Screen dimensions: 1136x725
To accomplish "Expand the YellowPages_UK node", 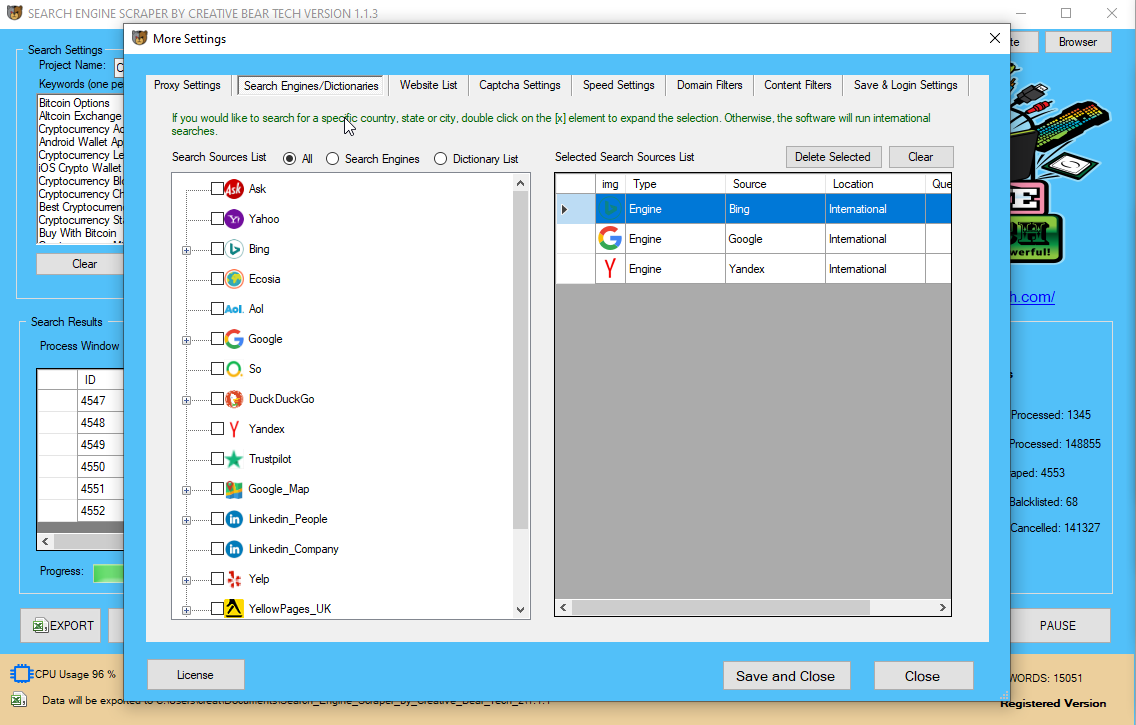I will pyautogui.click(x=185, y=609).
